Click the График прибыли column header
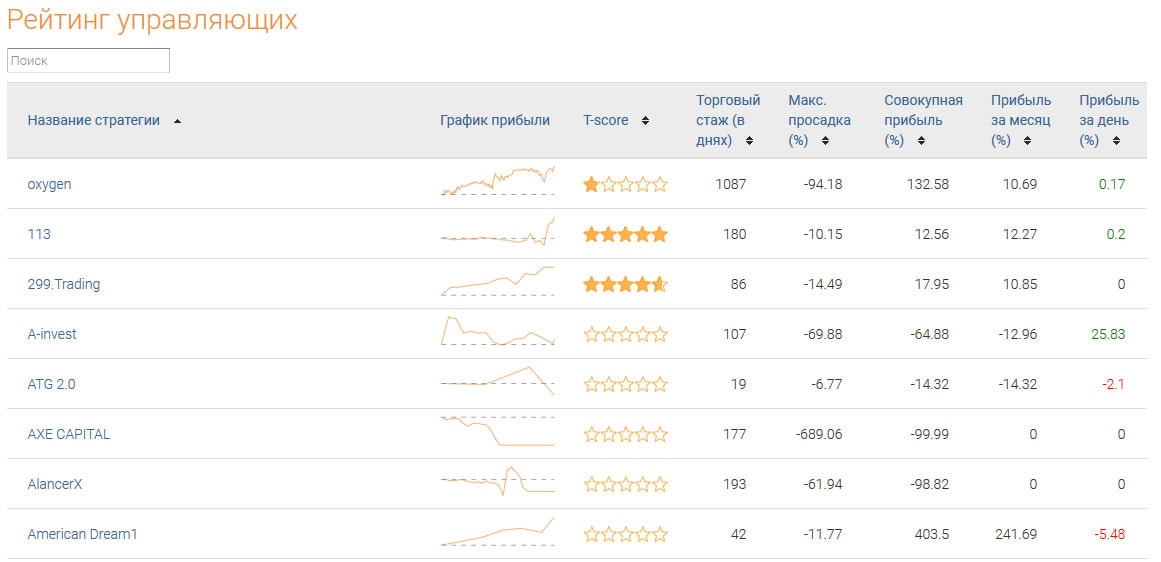 pos(495,120)
